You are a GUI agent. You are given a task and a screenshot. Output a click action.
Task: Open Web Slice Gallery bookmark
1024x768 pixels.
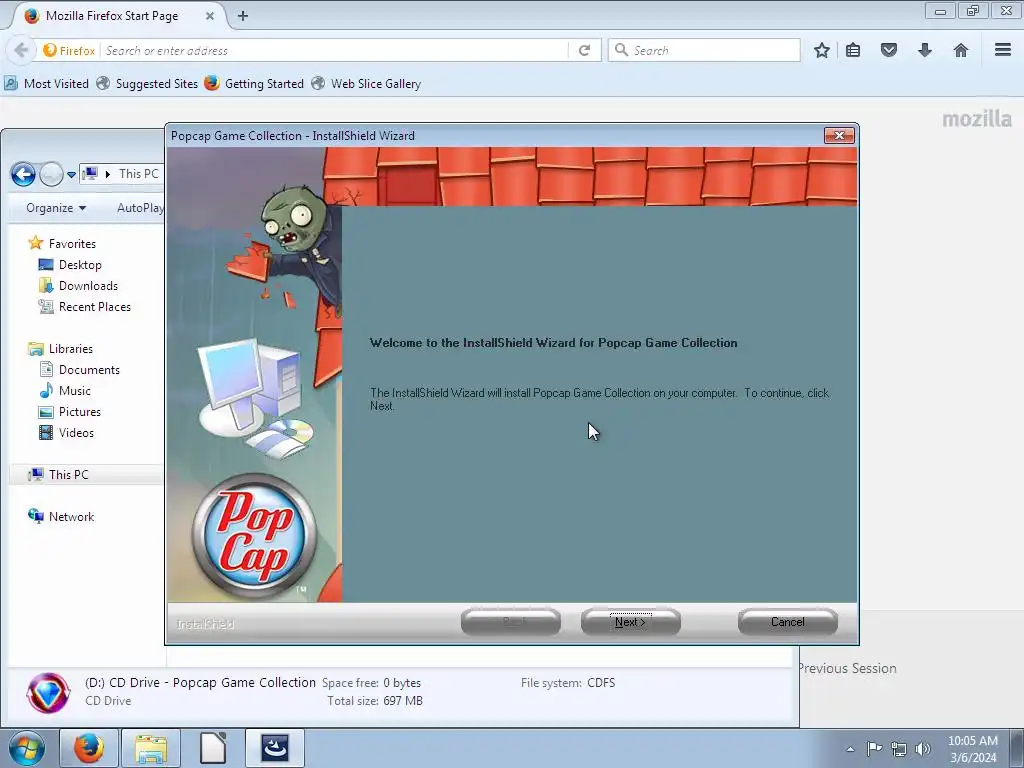click(x=366, y=84)
